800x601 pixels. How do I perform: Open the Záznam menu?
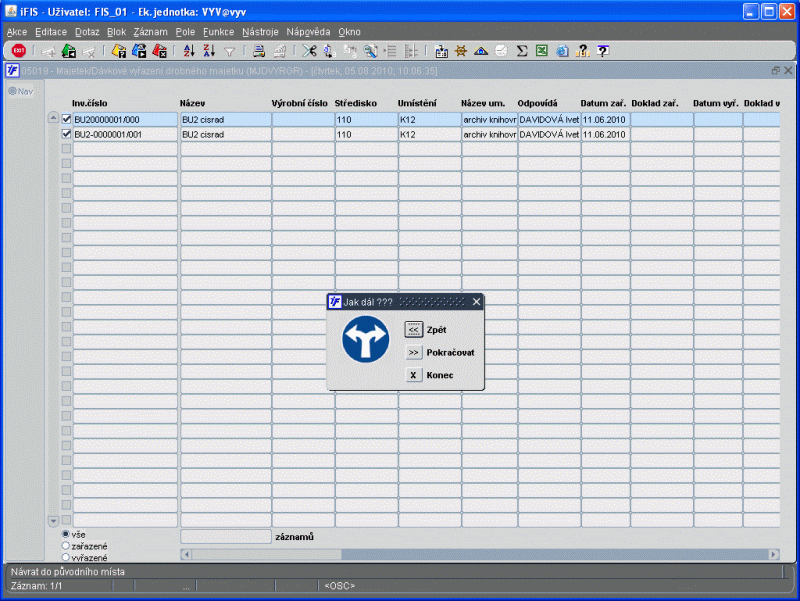[x=151, y=32]
